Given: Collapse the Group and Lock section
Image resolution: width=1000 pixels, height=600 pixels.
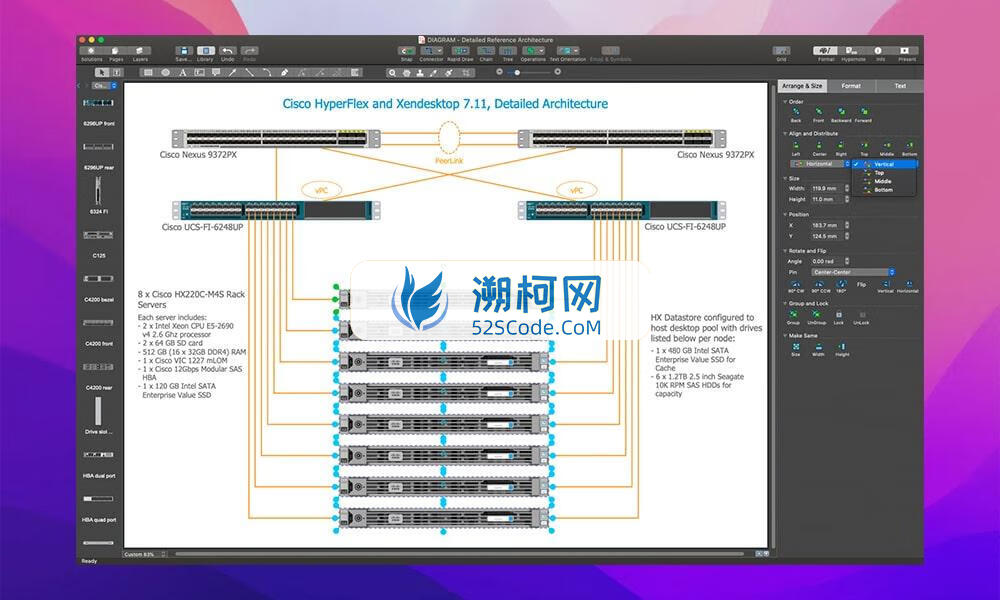Looking at the screenshot, I should click(x=785, y=304).
